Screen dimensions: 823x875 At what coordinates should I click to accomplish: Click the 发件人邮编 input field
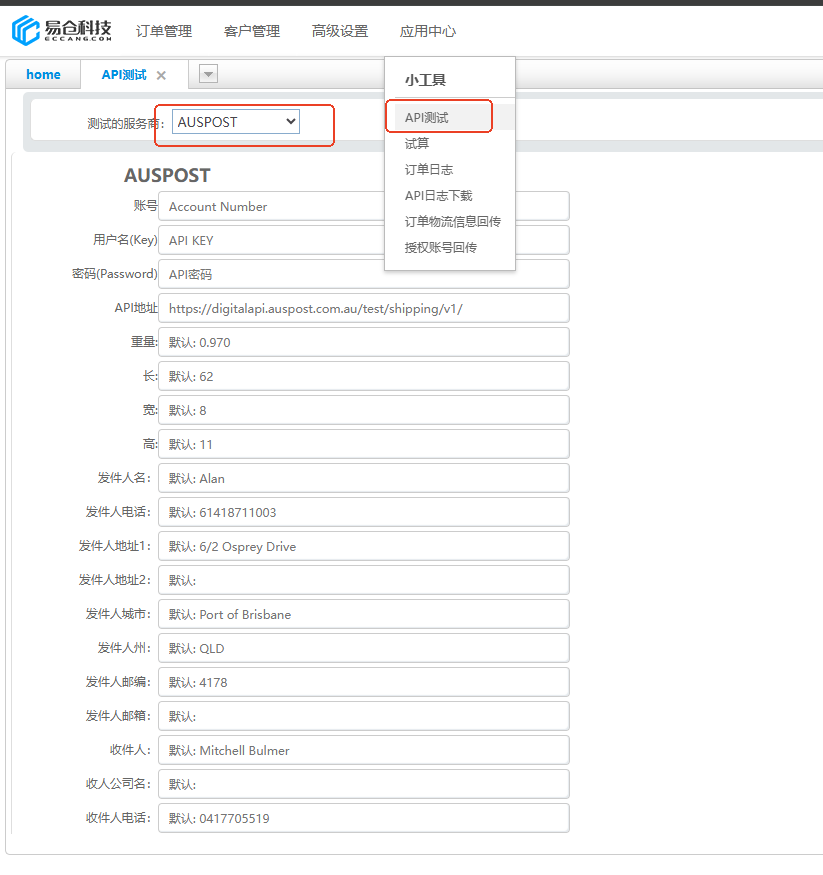[364, 683]
